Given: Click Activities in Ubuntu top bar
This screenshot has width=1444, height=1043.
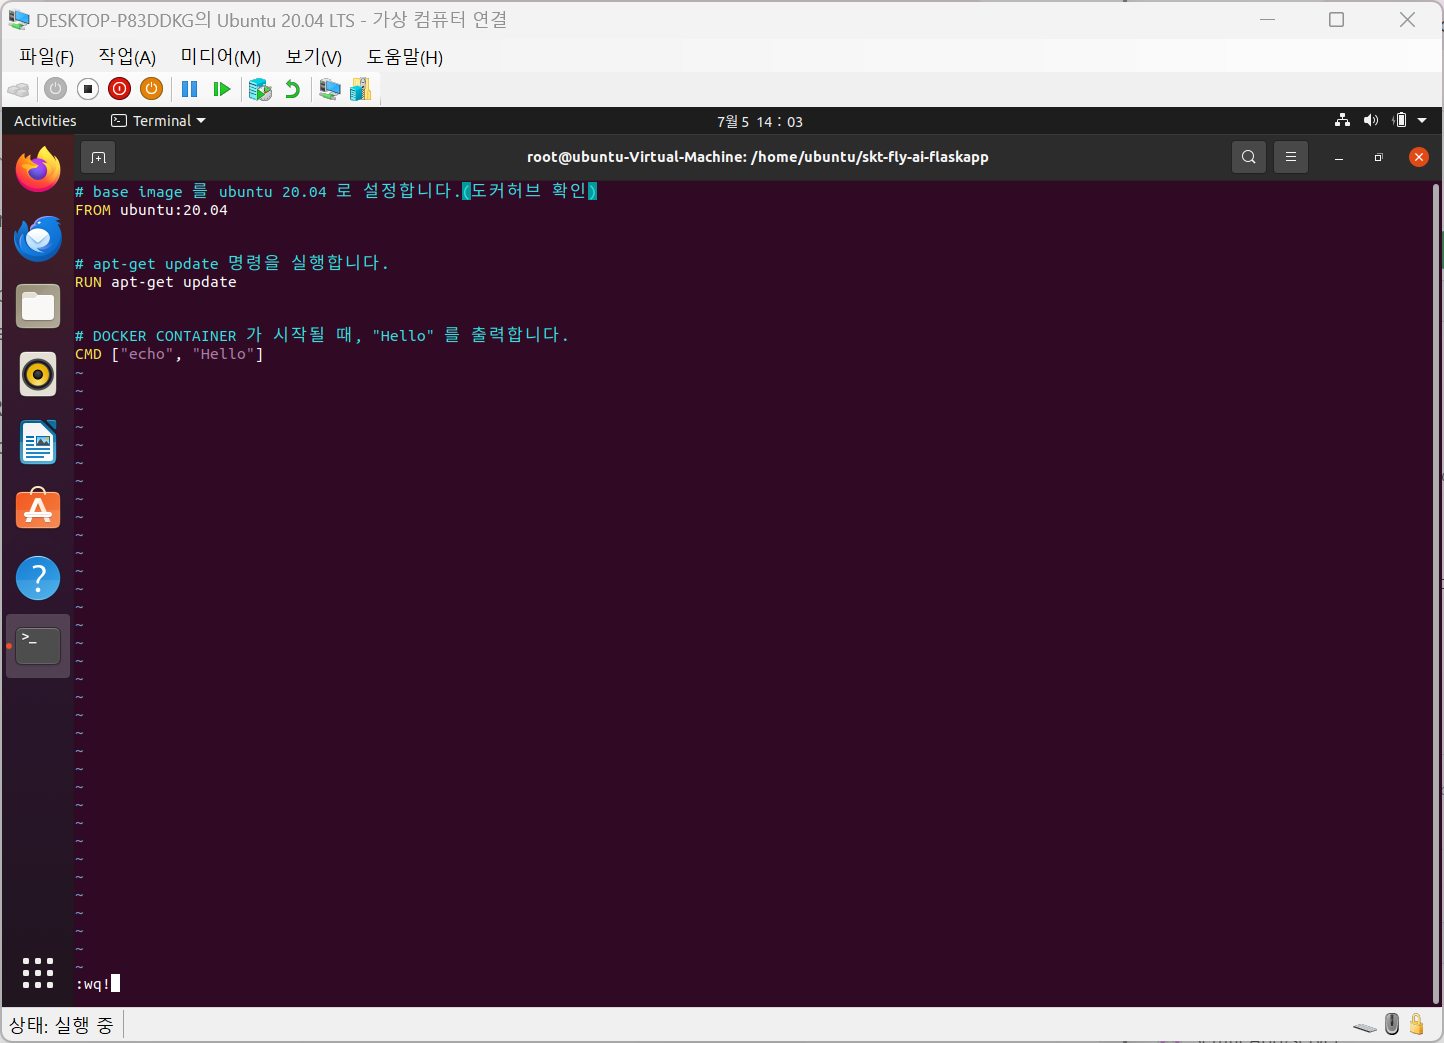Looking at the screenshot, I should [45, 121].
